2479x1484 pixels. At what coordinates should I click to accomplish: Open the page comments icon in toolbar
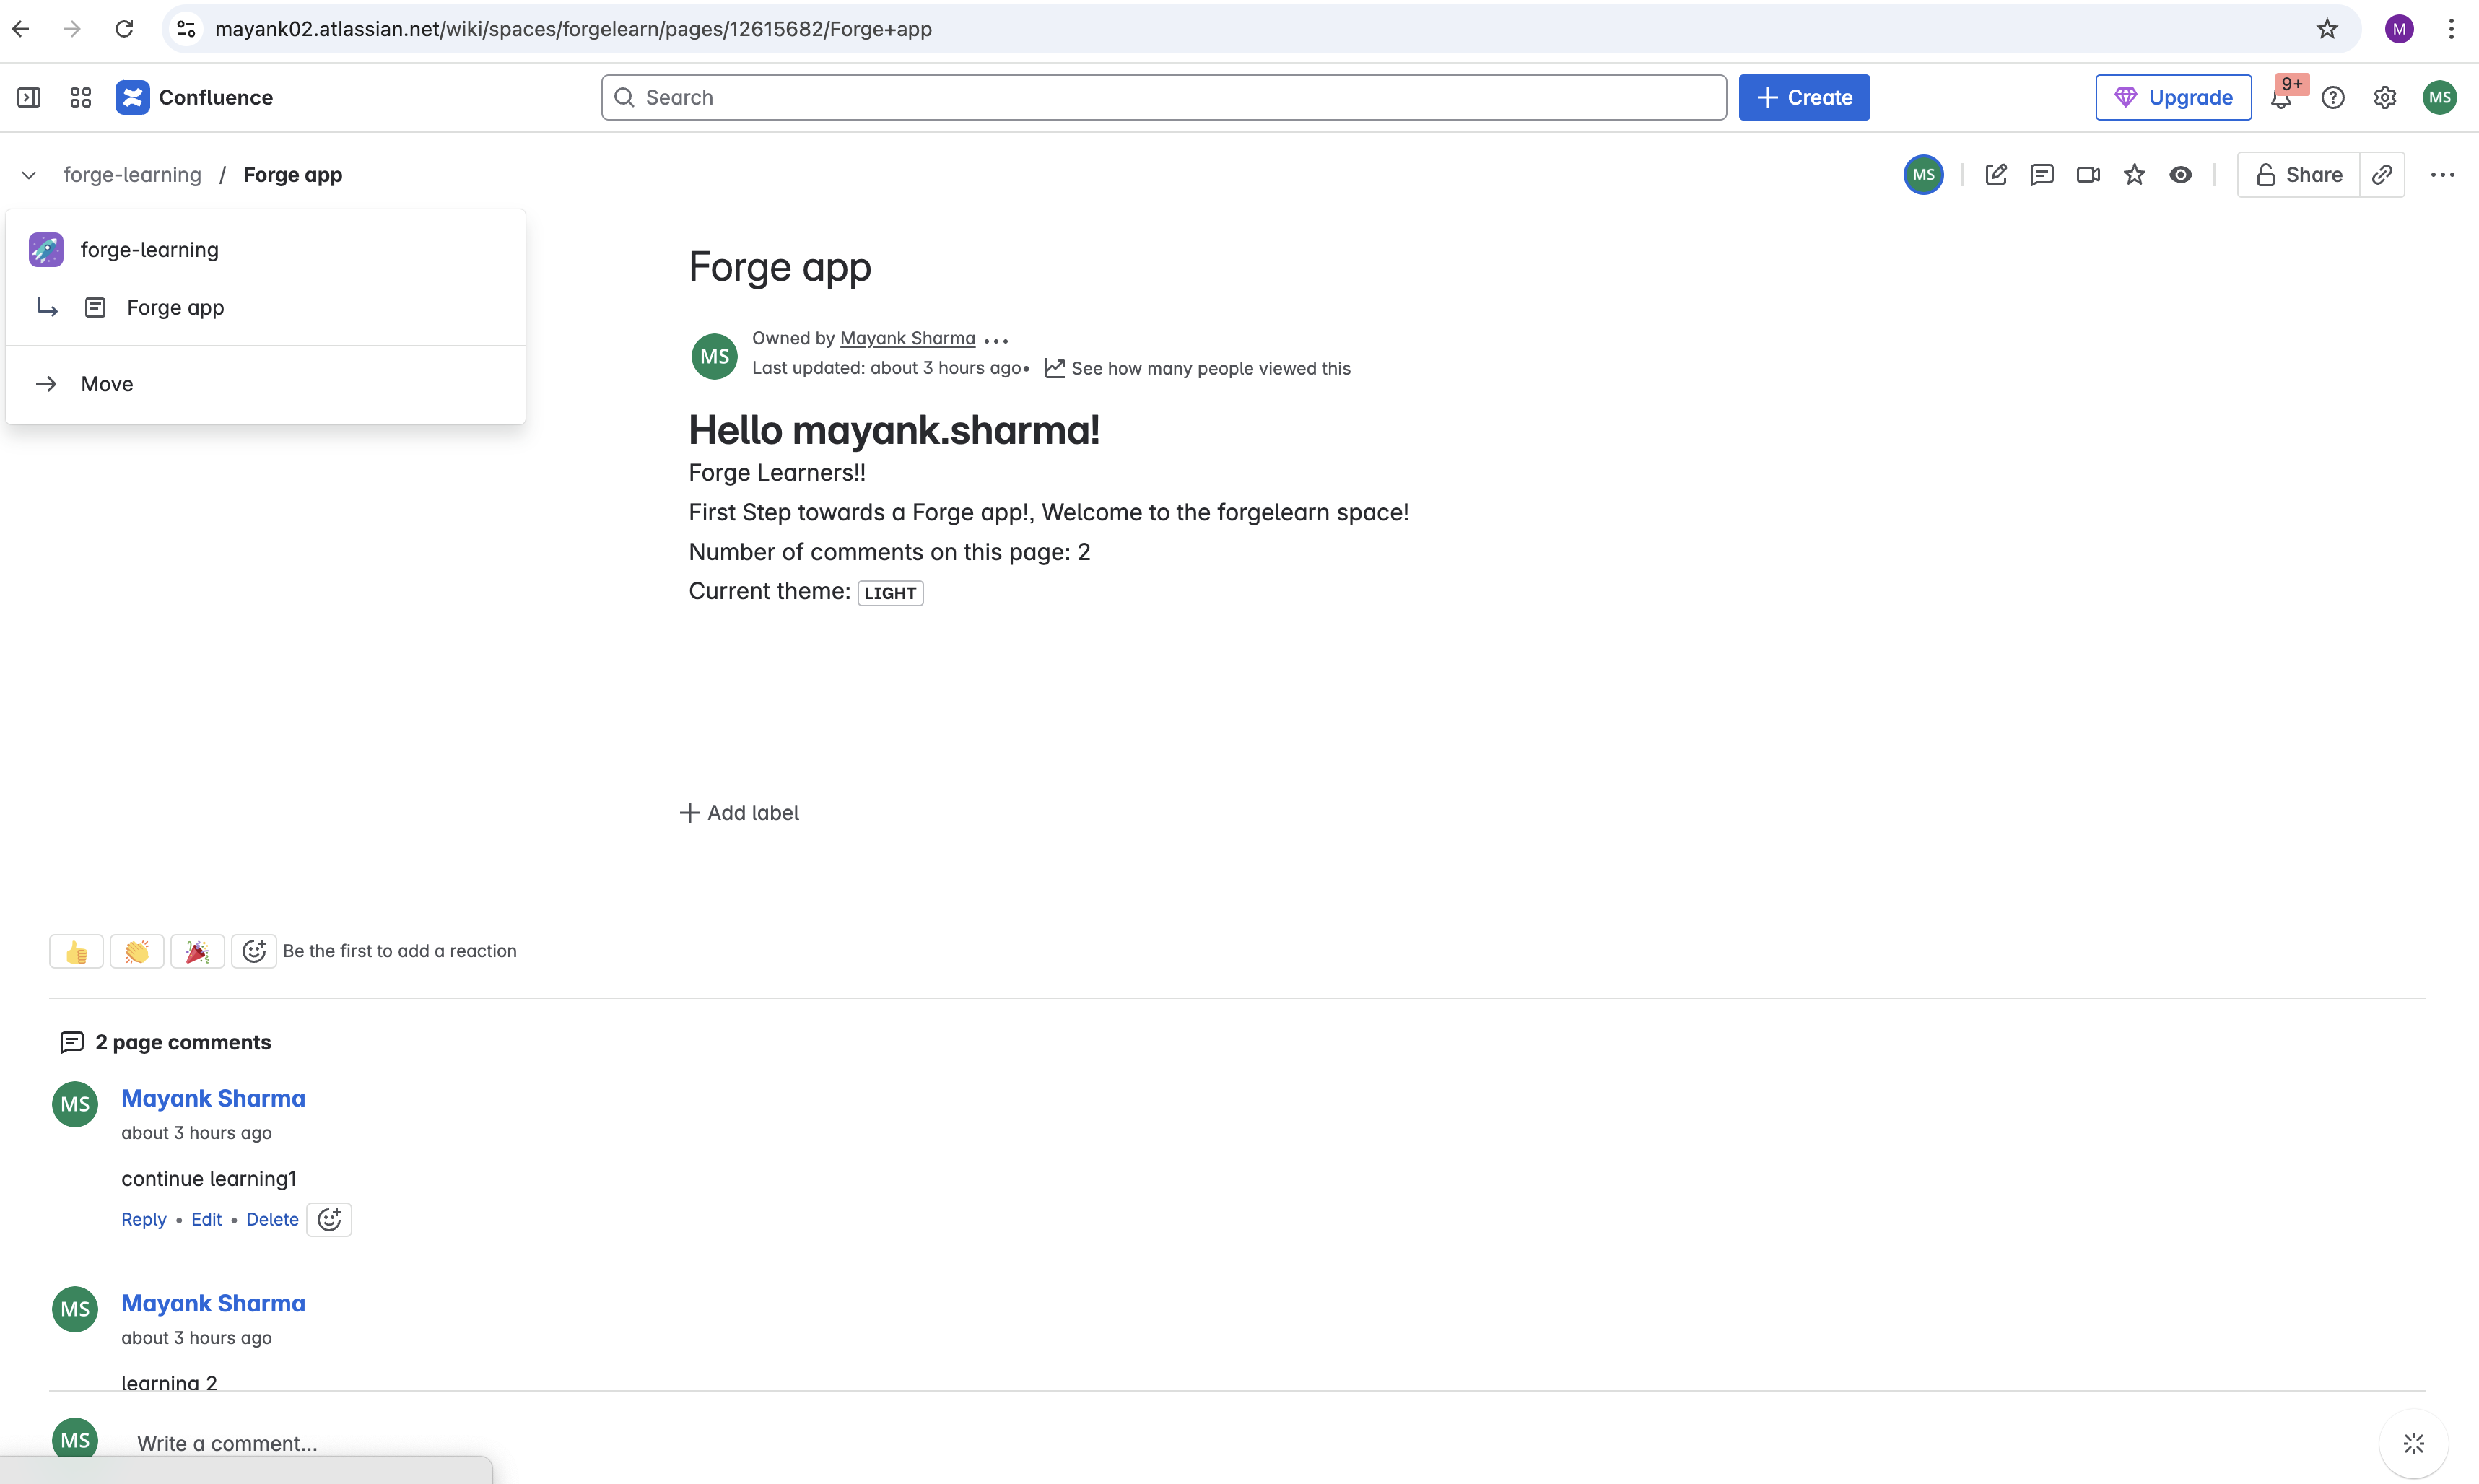click(2041, 175)
